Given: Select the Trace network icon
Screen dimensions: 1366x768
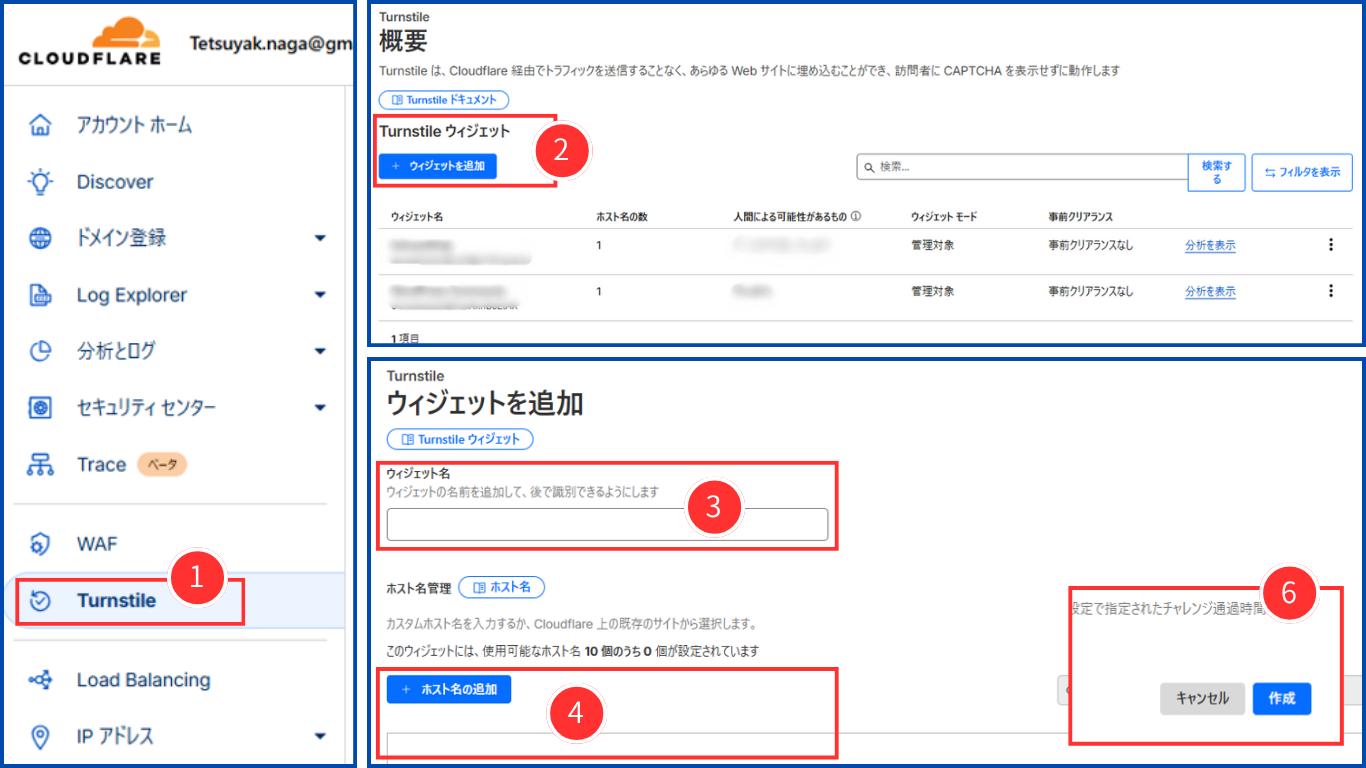Looking at the screenshot, I should (40, 464).
